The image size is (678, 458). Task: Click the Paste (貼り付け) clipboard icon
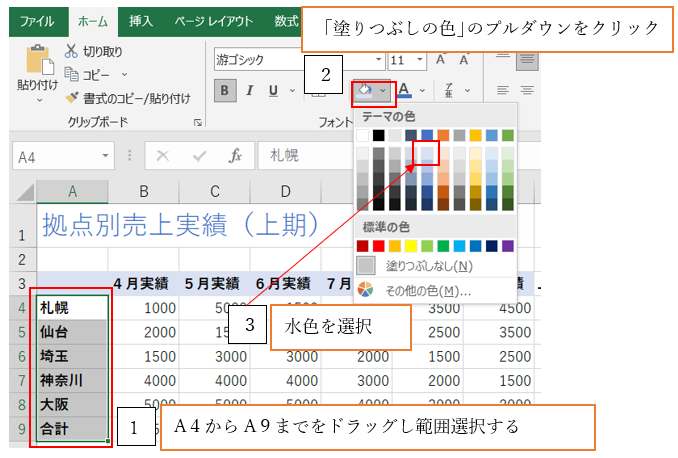click(37, 62)
